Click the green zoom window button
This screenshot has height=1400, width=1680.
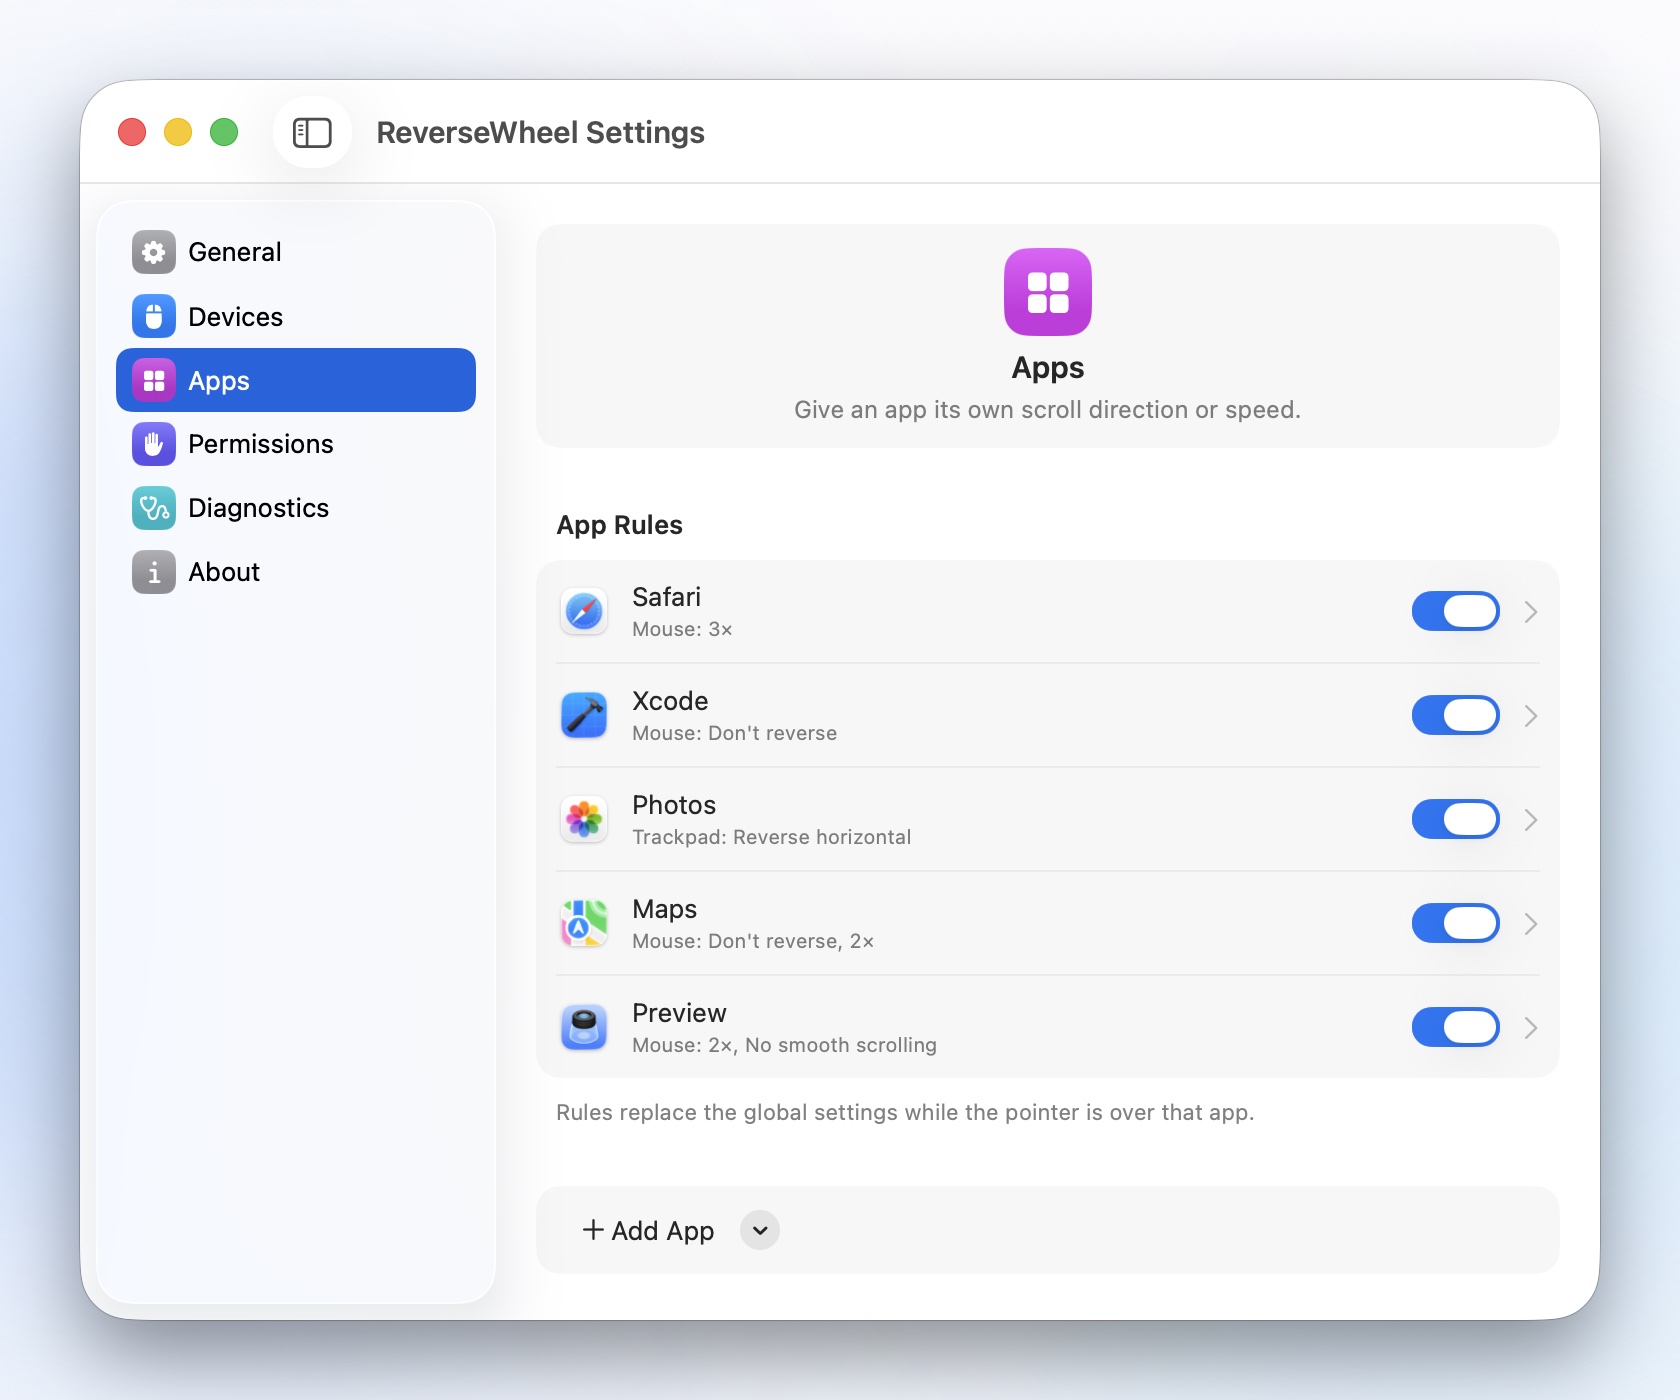224,132
